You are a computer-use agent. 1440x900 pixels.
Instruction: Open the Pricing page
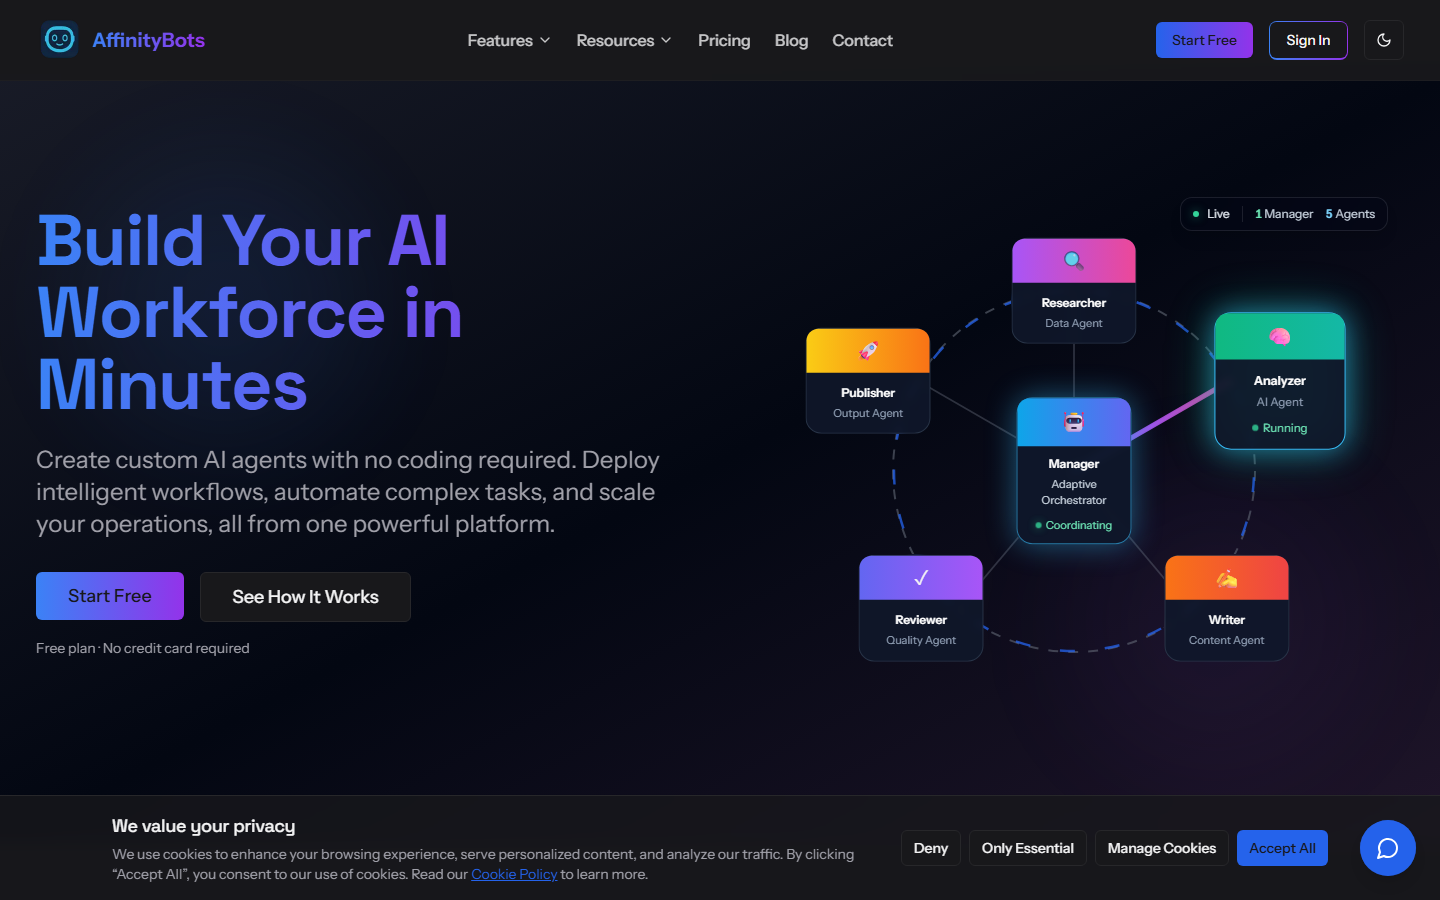[x=723, y=40]
